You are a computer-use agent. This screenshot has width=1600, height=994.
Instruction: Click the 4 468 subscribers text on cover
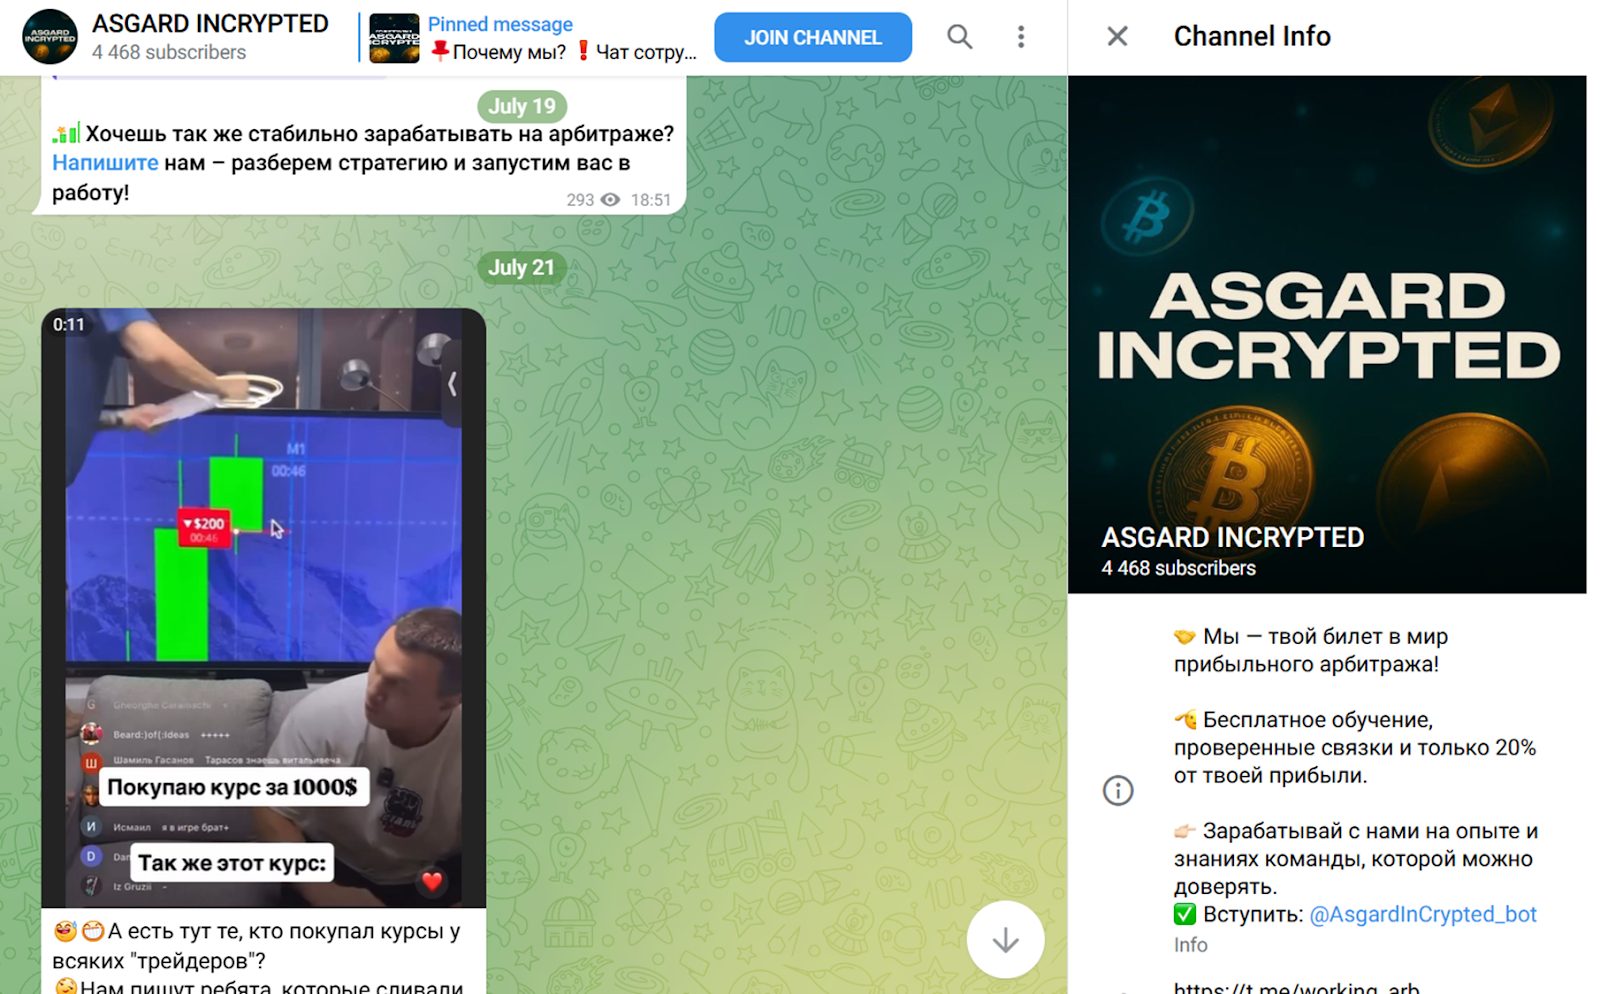(1178, 568)
